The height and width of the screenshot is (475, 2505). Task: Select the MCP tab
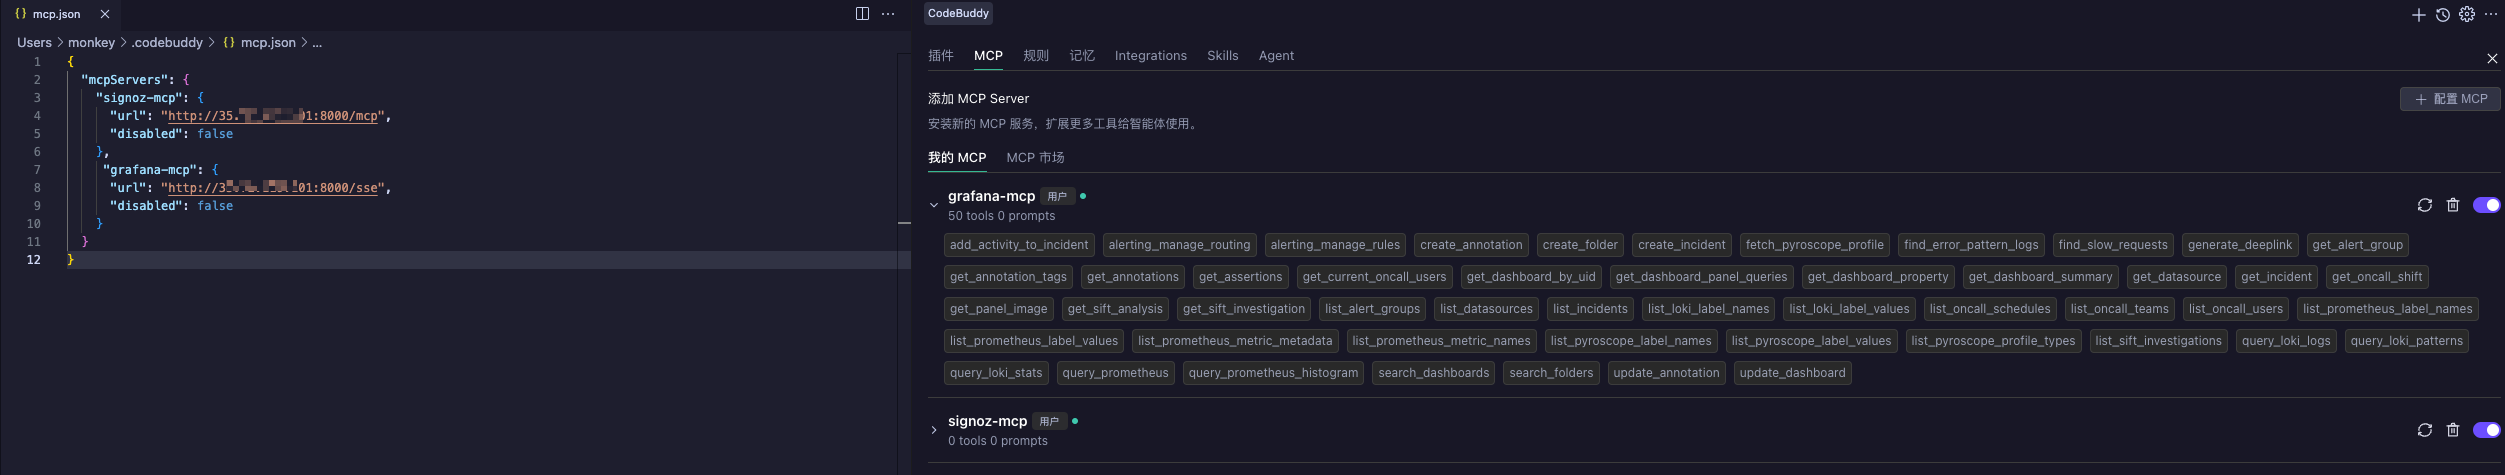[x=988, y=56]
